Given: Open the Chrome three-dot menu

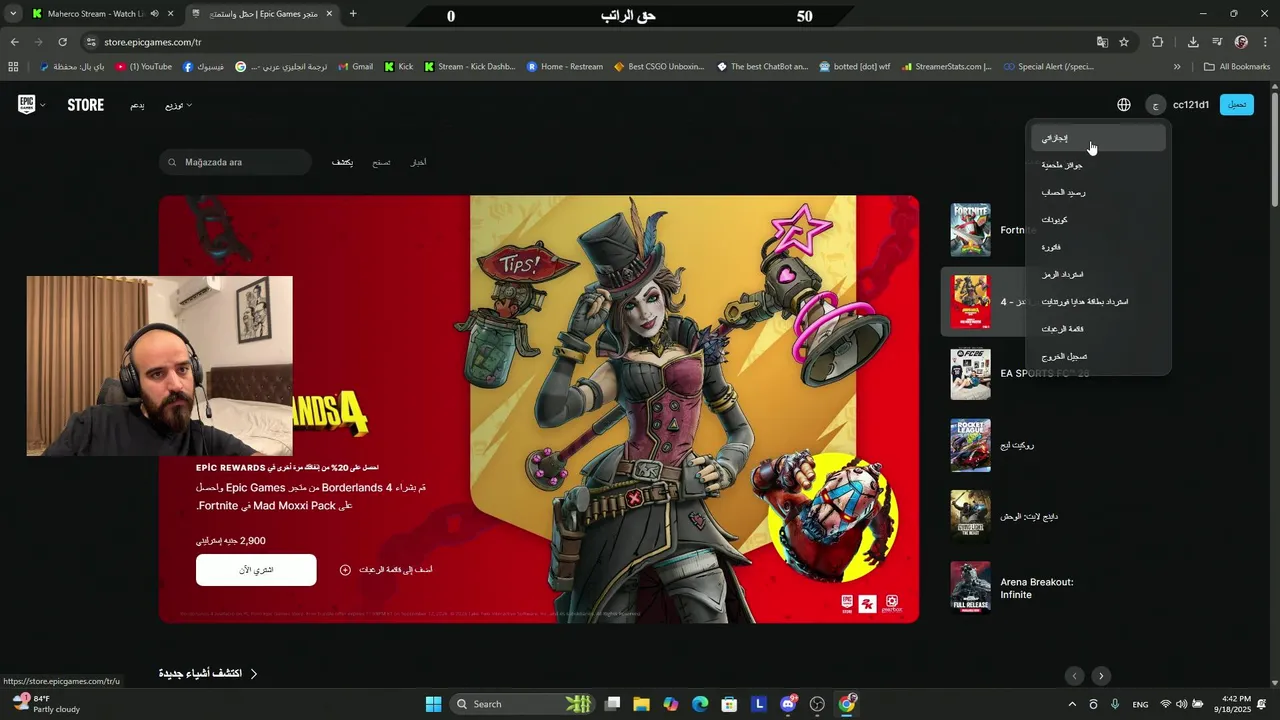Looking at the screenshot, I should [1265, 42].
